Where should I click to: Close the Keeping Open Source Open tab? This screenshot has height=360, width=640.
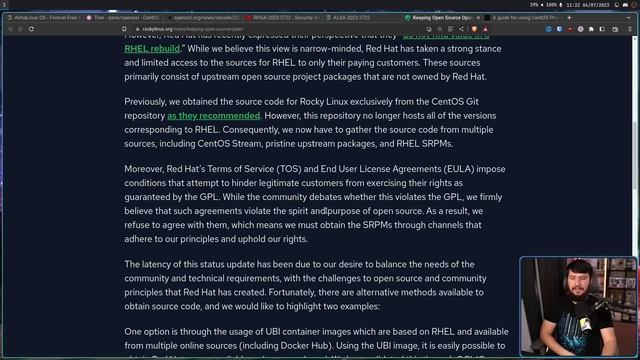coord(478,18)
